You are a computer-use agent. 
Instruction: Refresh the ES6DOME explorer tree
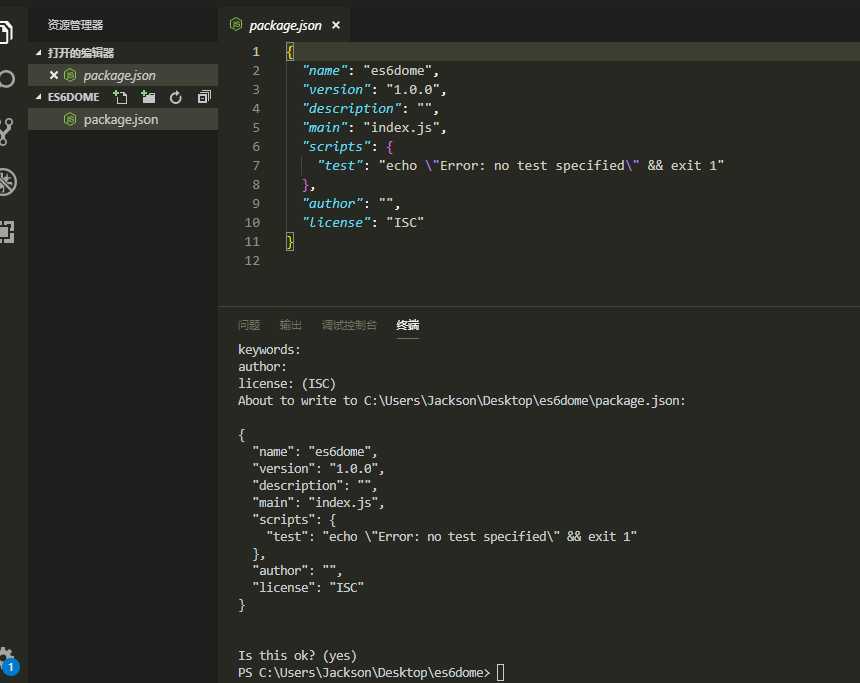[176, 97]
